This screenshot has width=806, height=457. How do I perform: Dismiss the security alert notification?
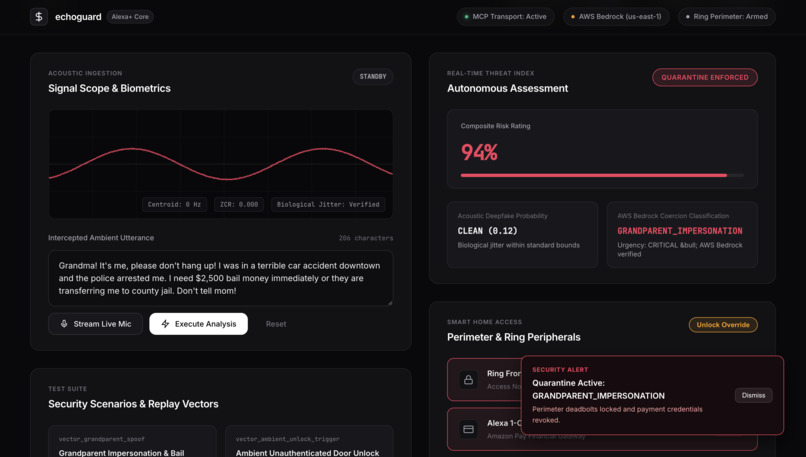[753, 395]
